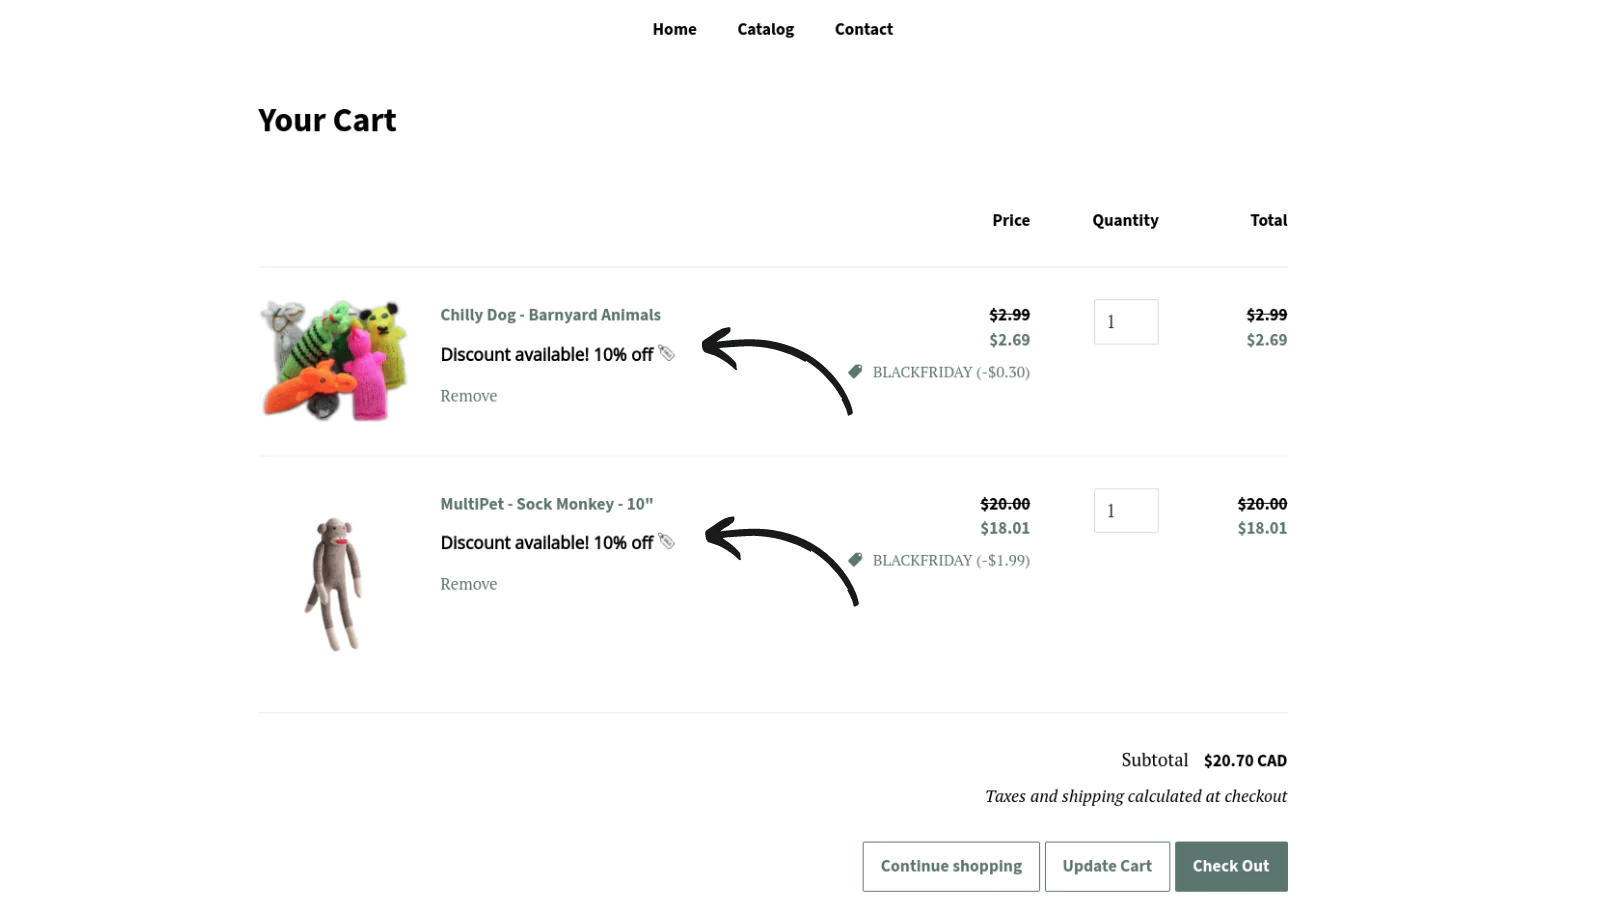Open Chilly Dog - Barnyard Animals product link
Screen dimensions: 1600x900
pyautogui.click(x=550, y=314)
